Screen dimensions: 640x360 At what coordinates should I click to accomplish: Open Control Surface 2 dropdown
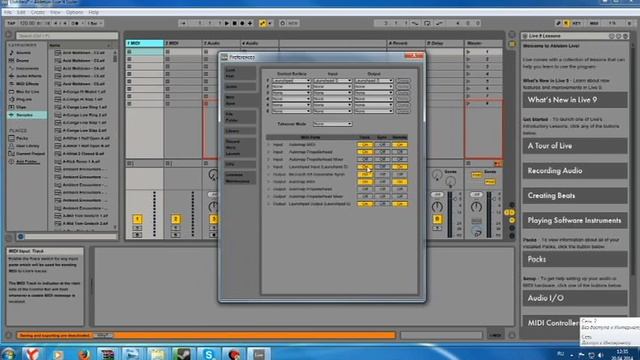tap(291, 87)
